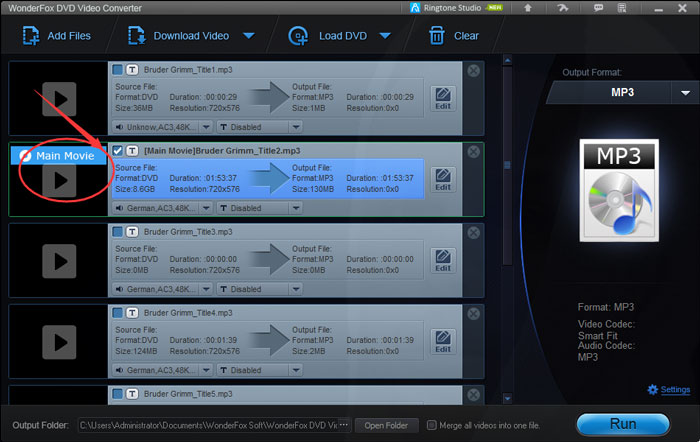Screen dimensions: 700x442
Task: Click the upgrade arrow icon in the title bar
Action: point(528,8)
